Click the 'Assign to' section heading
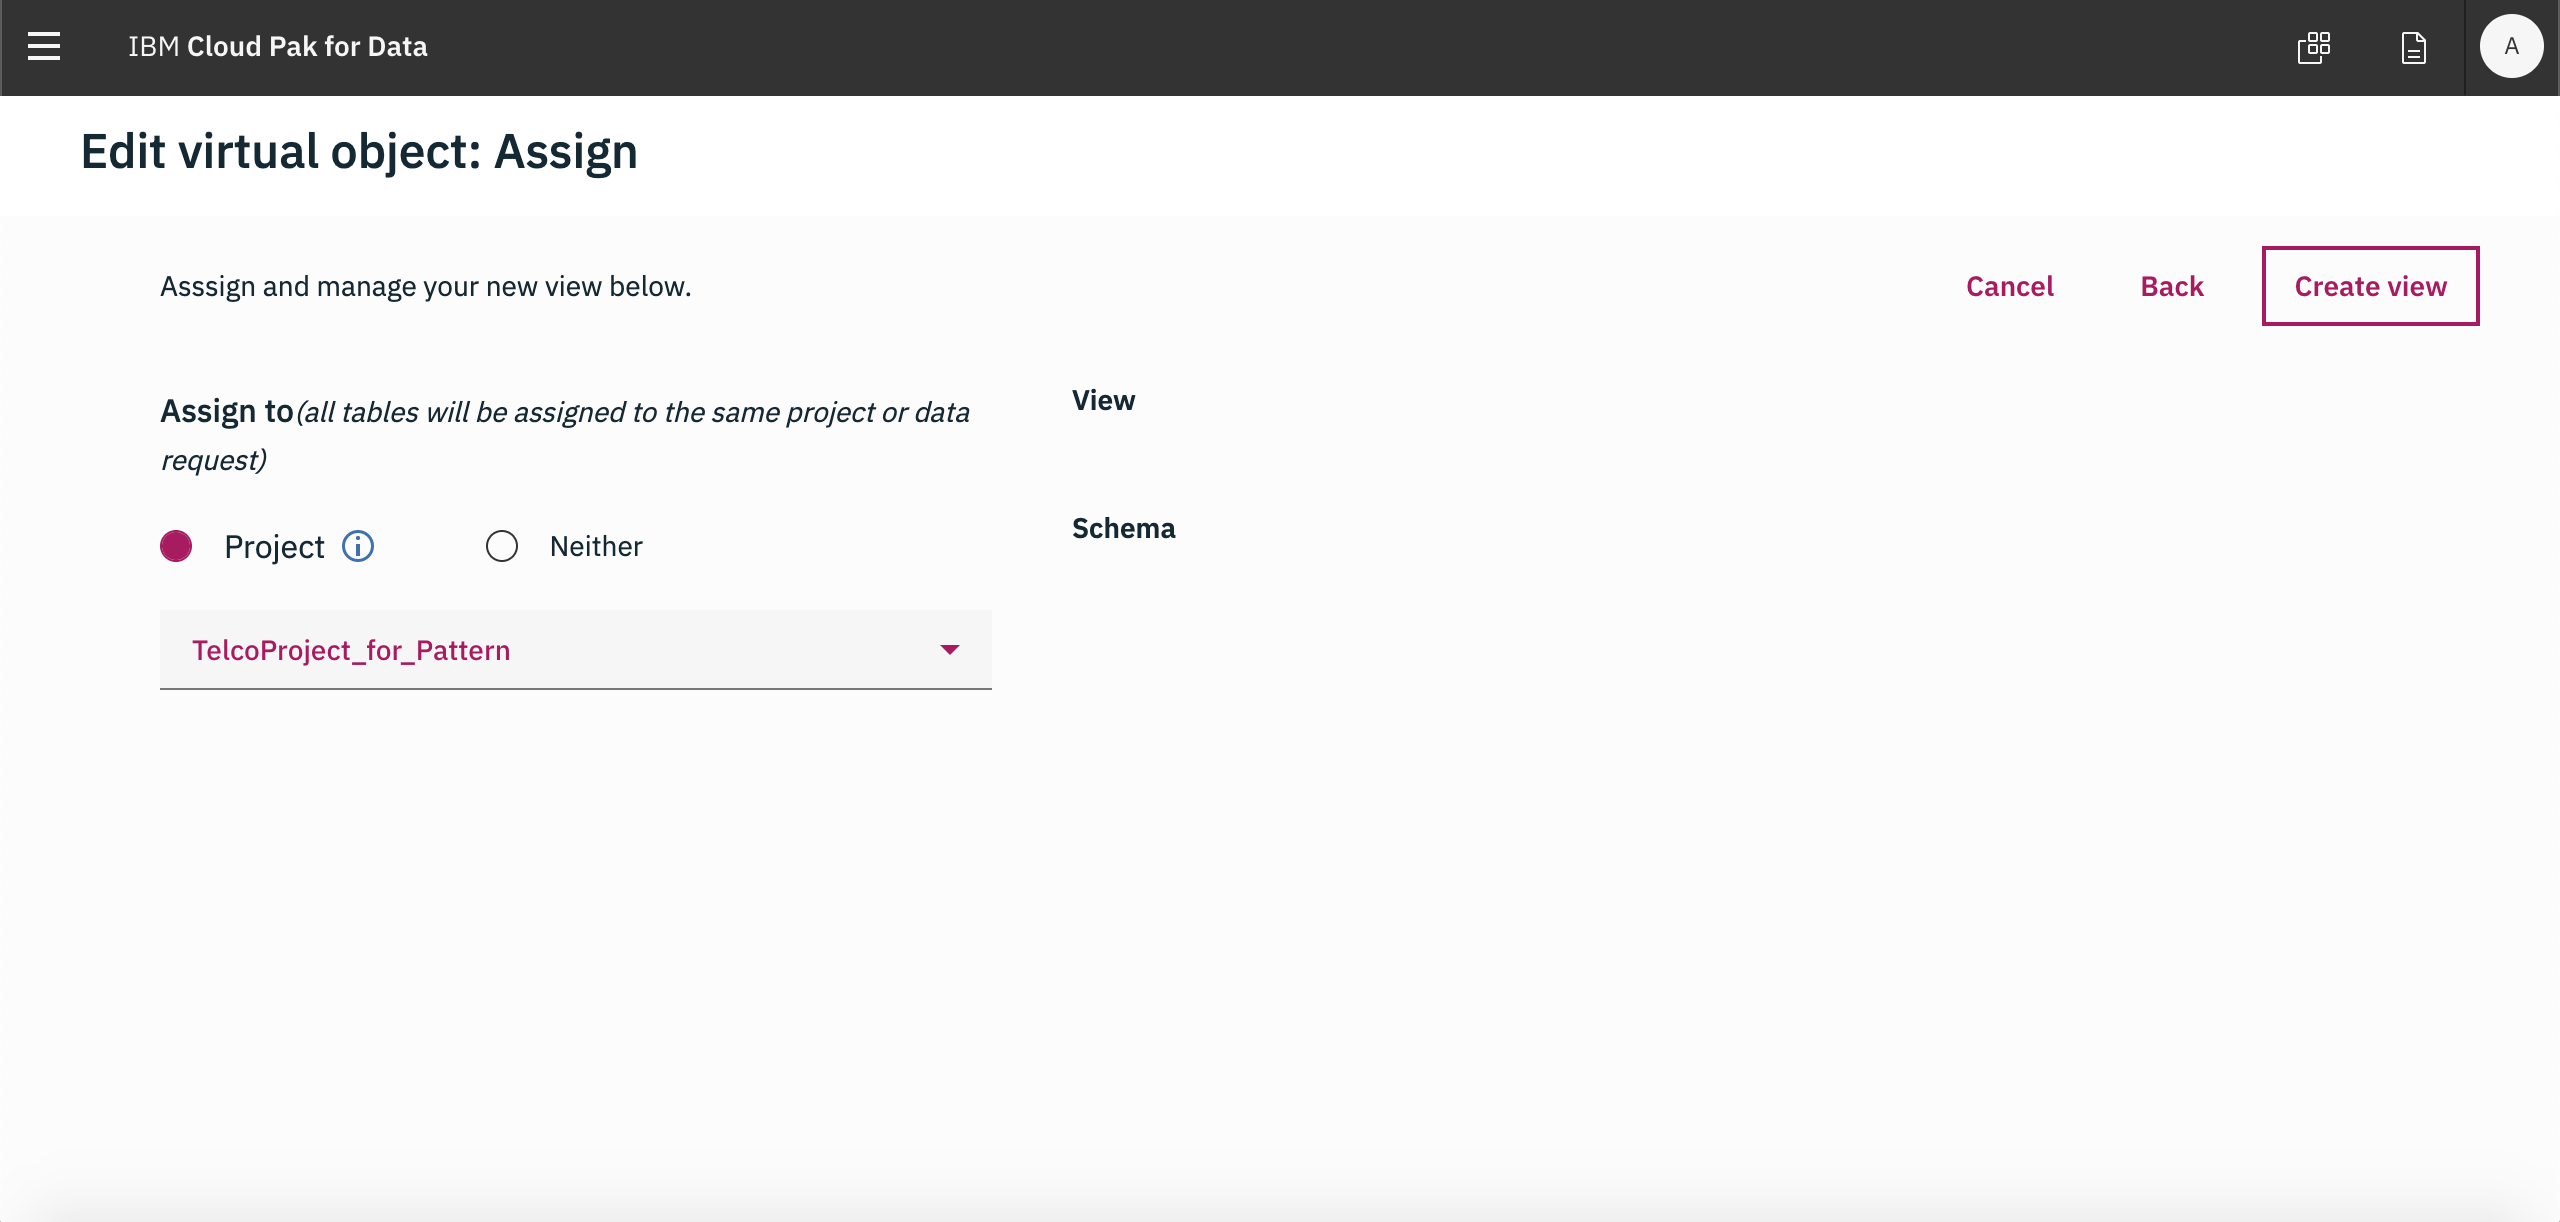This screenshot has width=2560, height=1222. pos(227,411)
